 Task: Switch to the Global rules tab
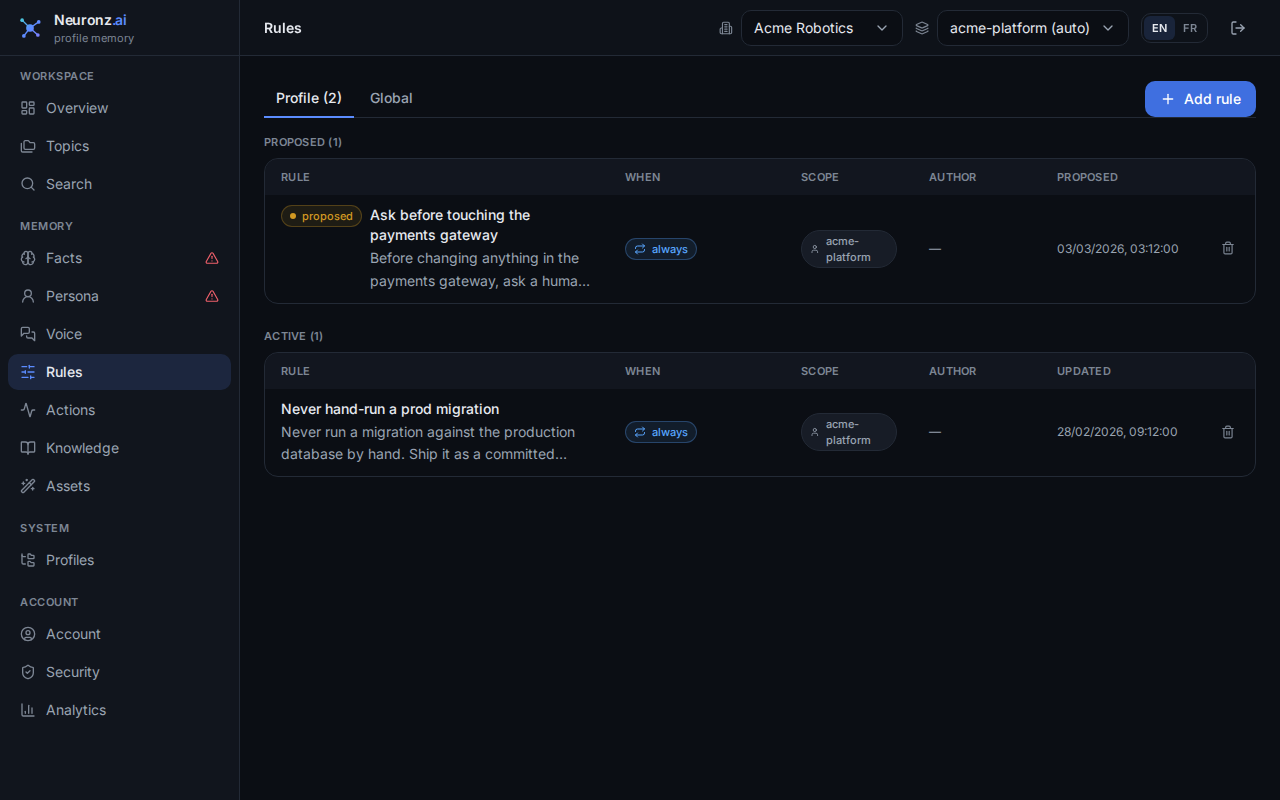tap(391, 98)
